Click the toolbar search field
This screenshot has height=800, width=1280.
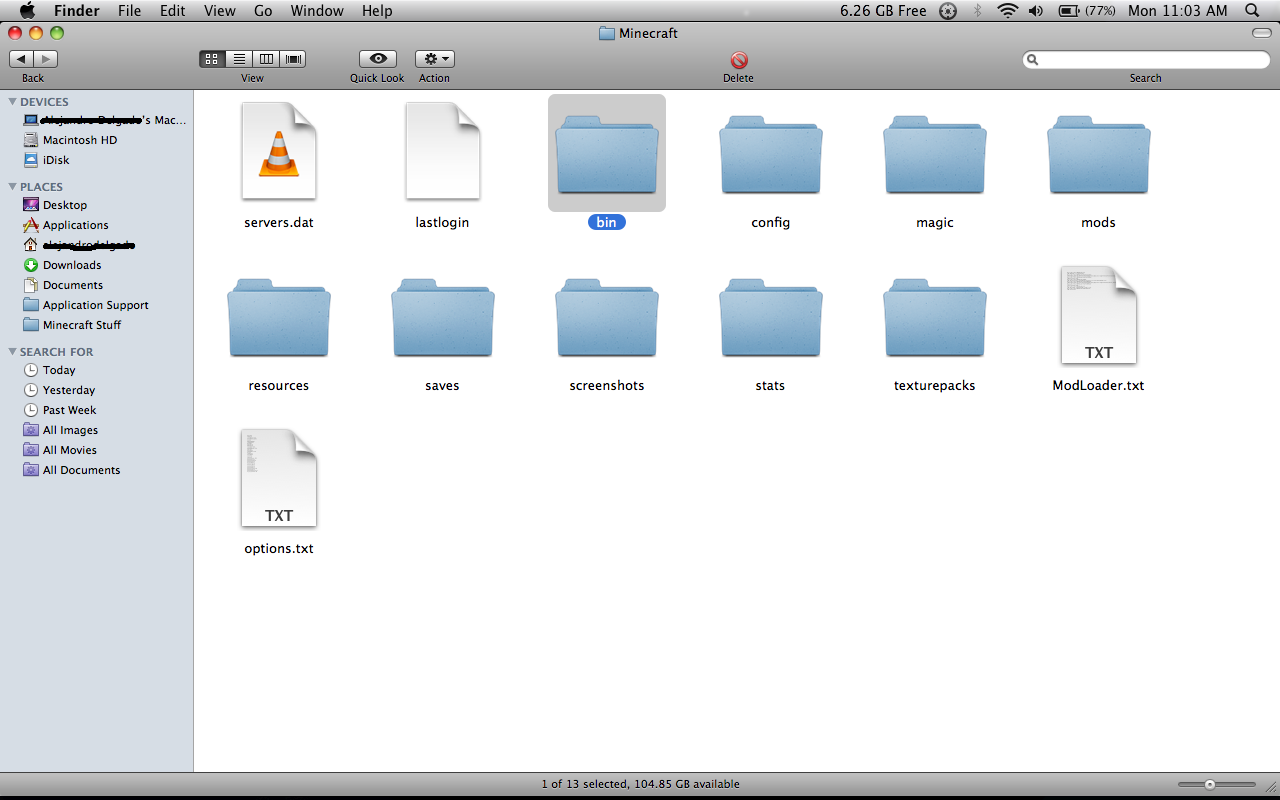(x=1146, y=60)
